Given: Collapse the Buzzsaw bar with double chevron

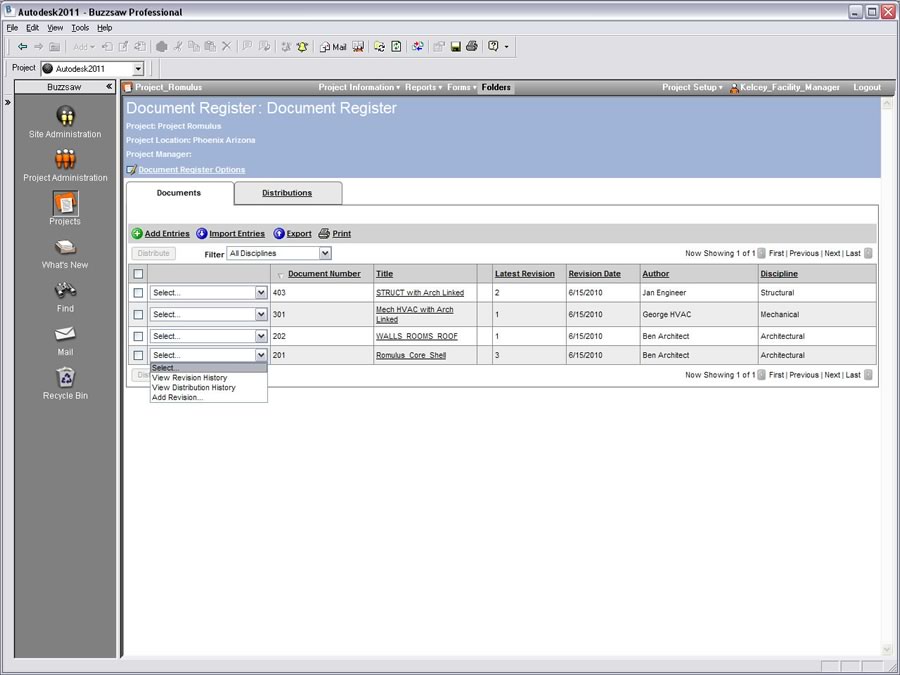Looking at the screenshot, I should coord(109,87).
